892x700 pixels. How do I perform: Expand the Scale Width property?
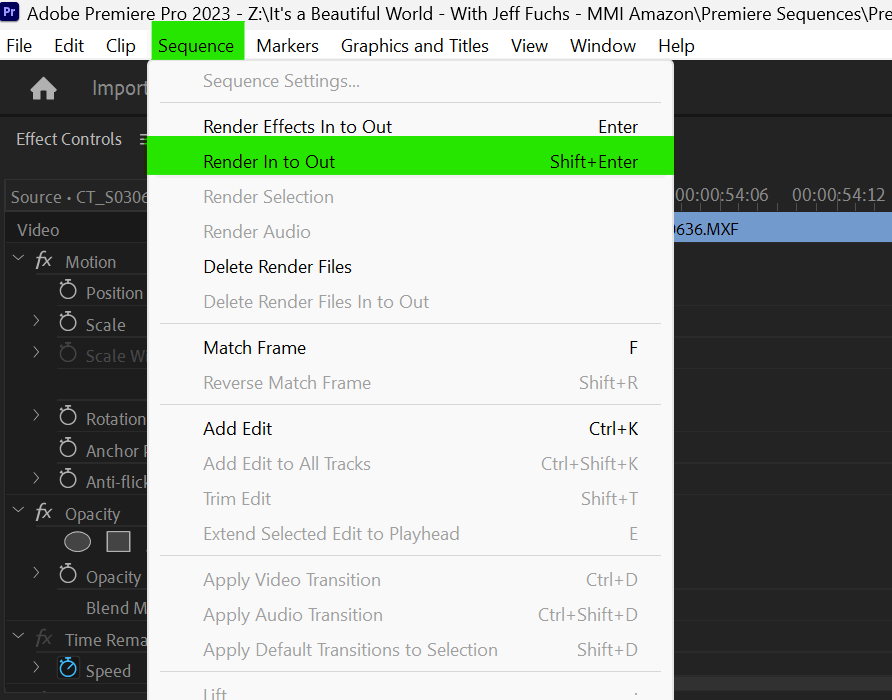(36, 352)
